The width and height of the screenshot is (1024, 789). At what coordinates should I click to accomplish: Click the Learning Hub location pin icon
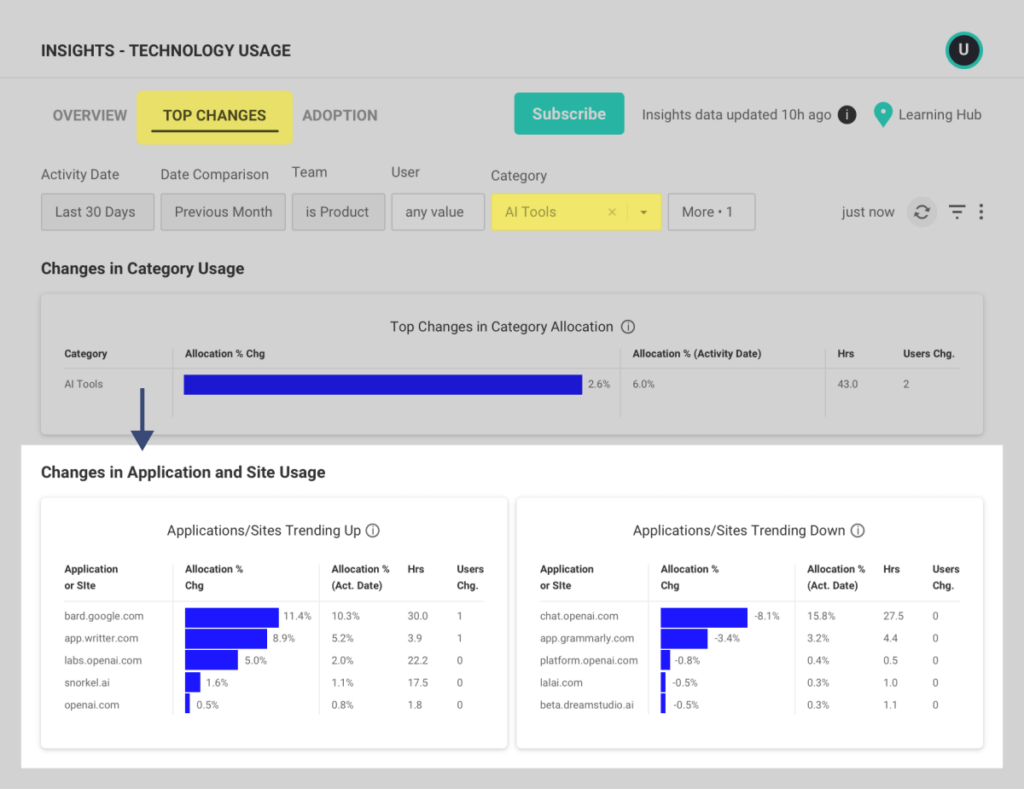[882, 115]
